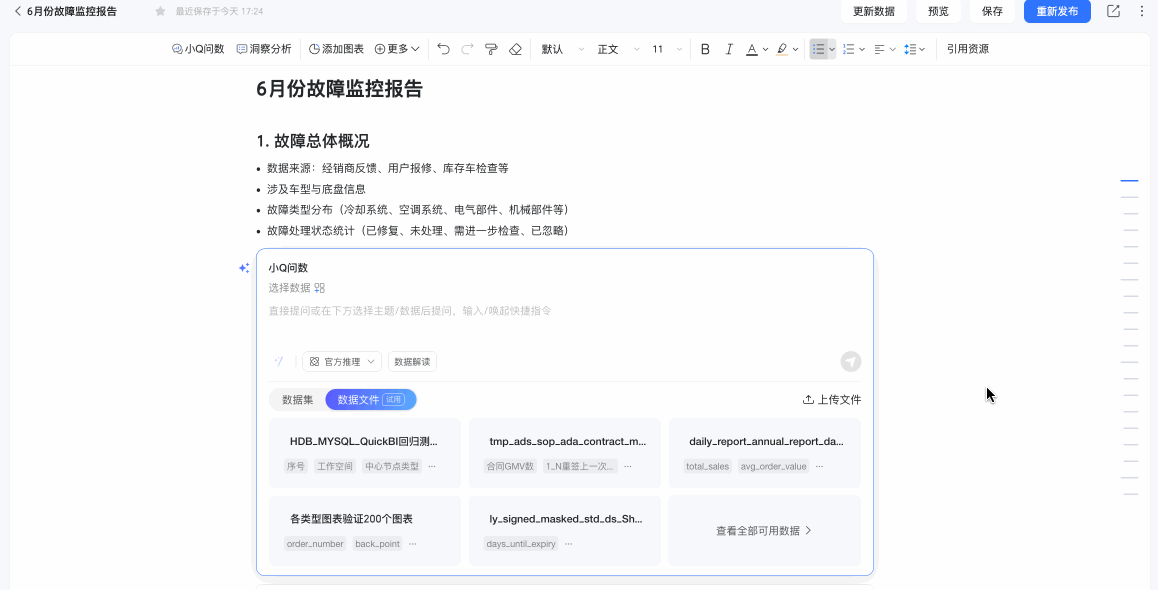The height and width of the screenshot is (590, 1158).
Task: Open the 官方推理 dropdown
Action: pyautogui.click(x=342, y=362)
